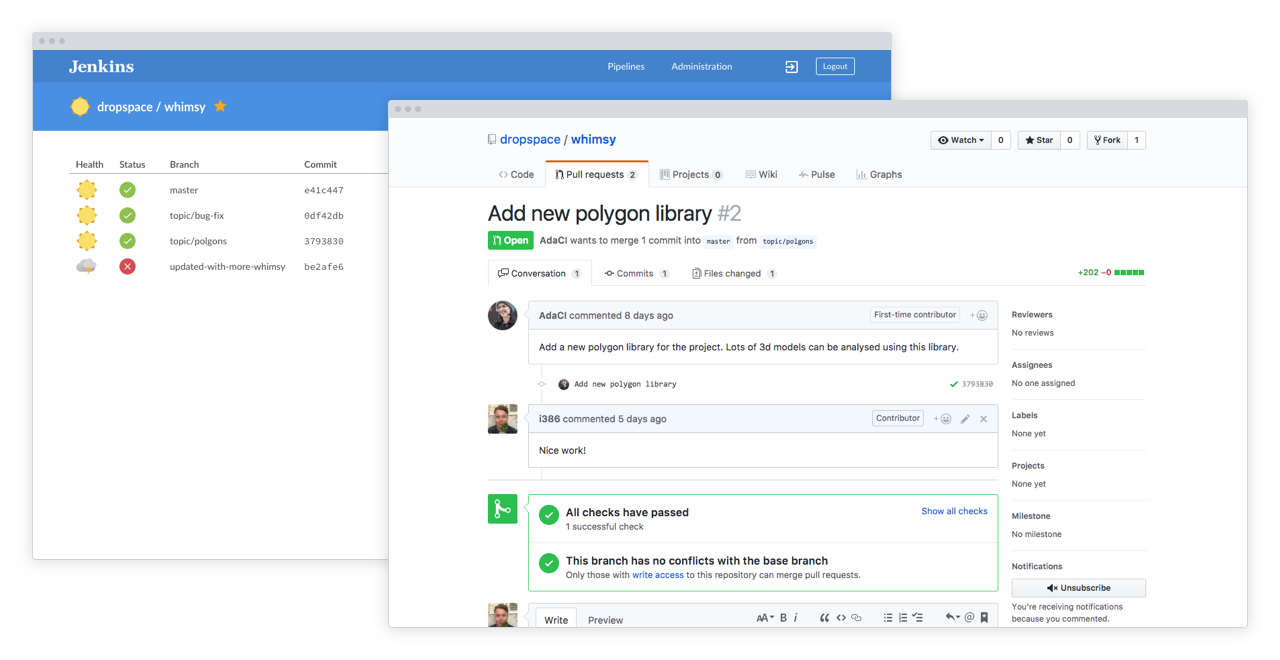The width and height of the screenshot is (1280, 660).
Task: Open the Administration menu in Jenkins
Action: (x=701, y=66)
